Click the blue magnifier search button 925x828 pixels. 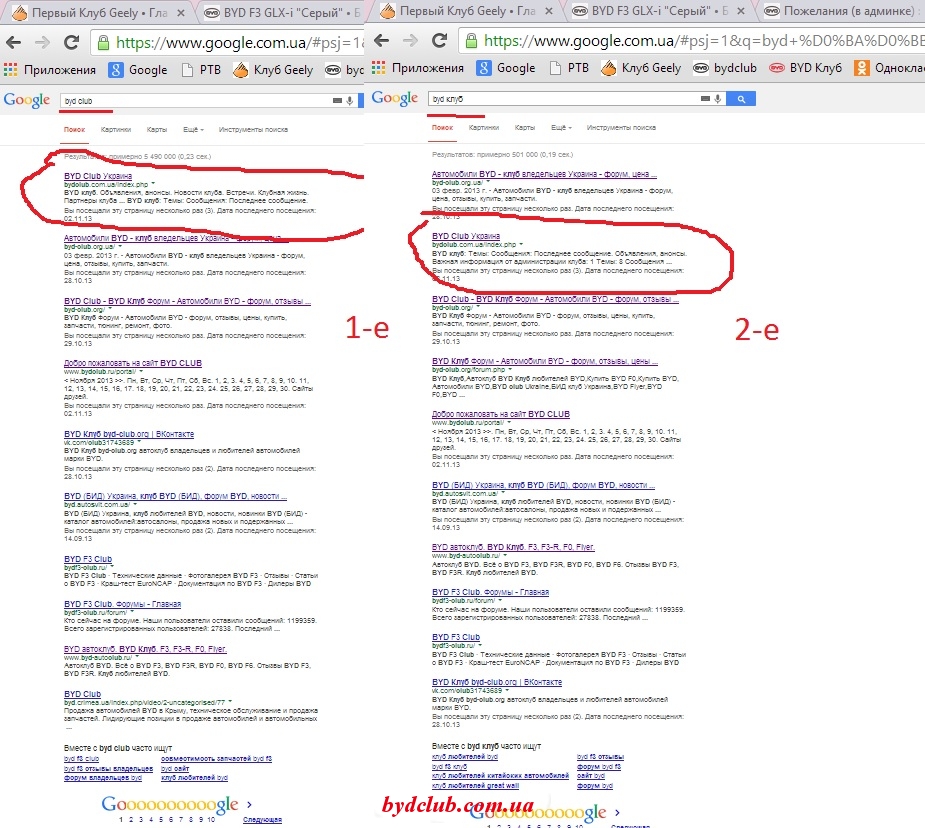coord(740,99)
